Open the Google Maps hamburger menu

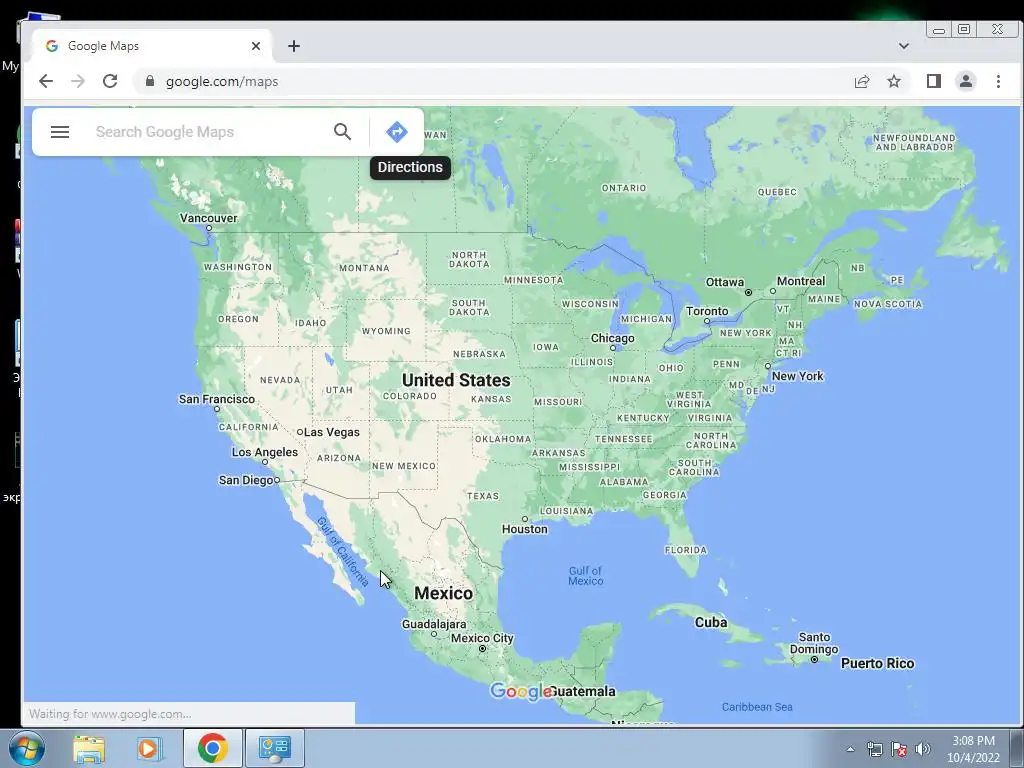pos(60,132)
